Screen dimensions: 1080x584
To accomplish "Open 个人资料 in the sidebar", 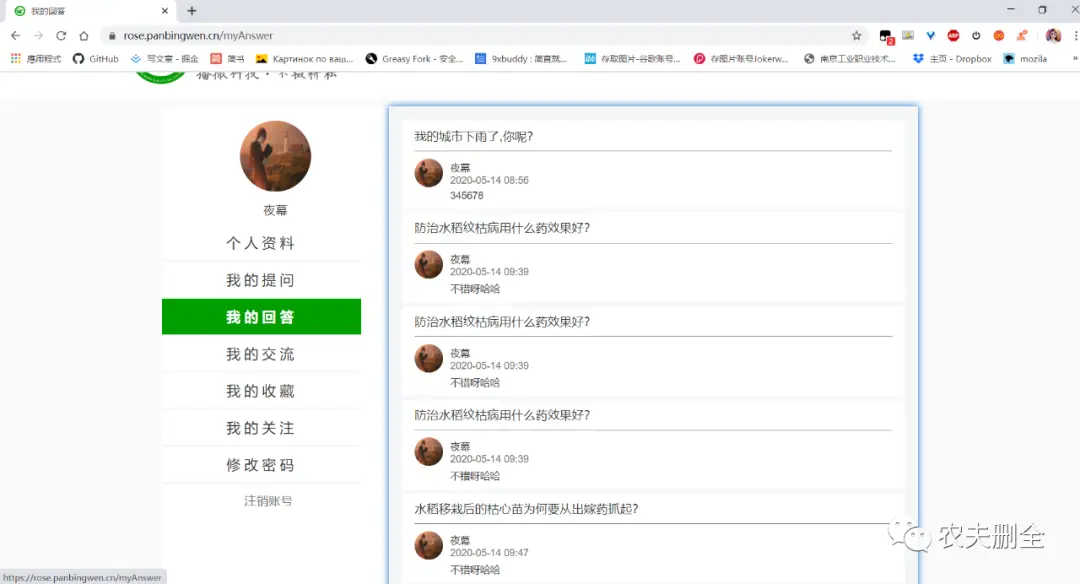I will 261,243.
